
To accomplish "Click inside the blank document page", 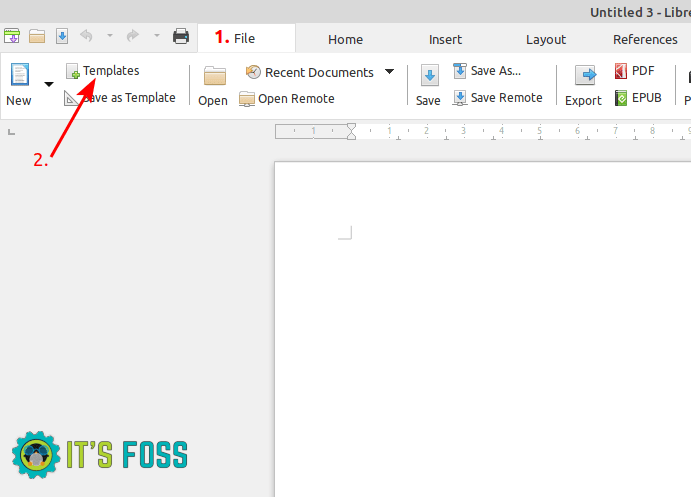I will pos(480,330).
